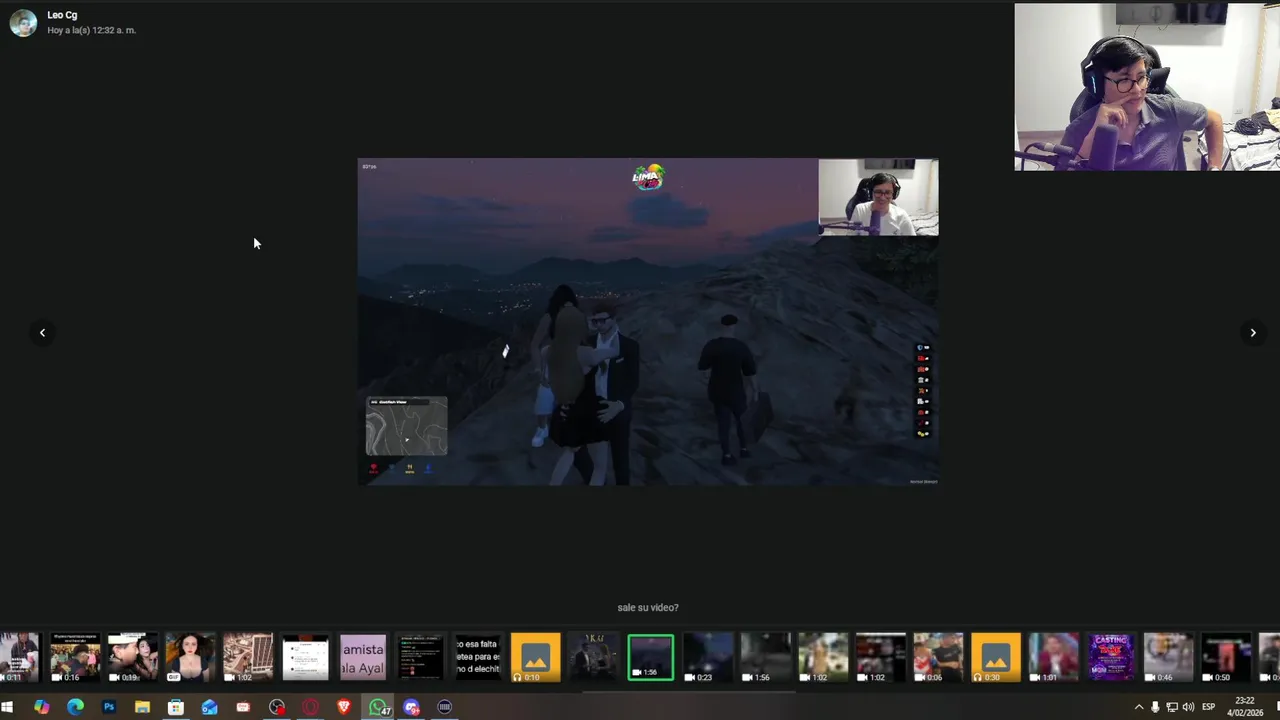Image resolution: width=1280 pixels, height=720 pixels.
Task: Open Discord from the taskbar
Action: tap(411, 707)
